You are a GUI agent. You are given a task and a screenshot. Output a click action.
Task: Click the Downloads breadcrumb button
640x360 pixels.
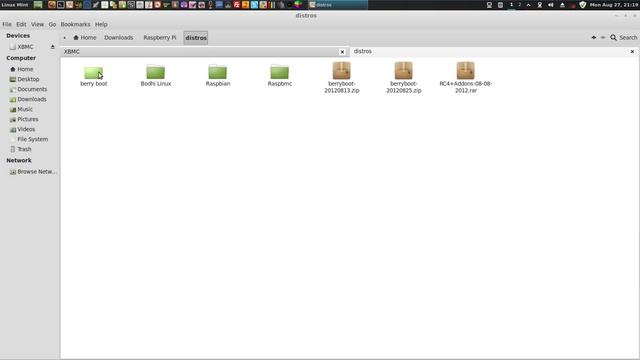[x=118, y=38]
